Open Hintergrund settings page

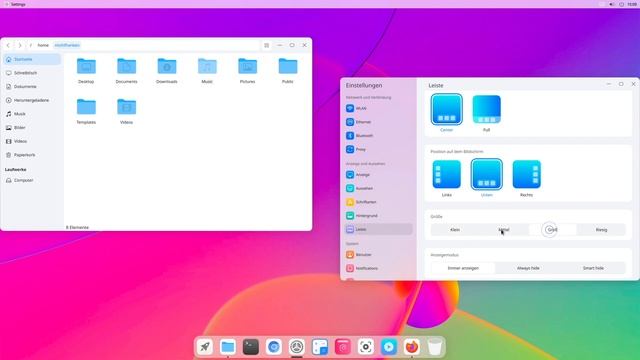coord(378,216)
